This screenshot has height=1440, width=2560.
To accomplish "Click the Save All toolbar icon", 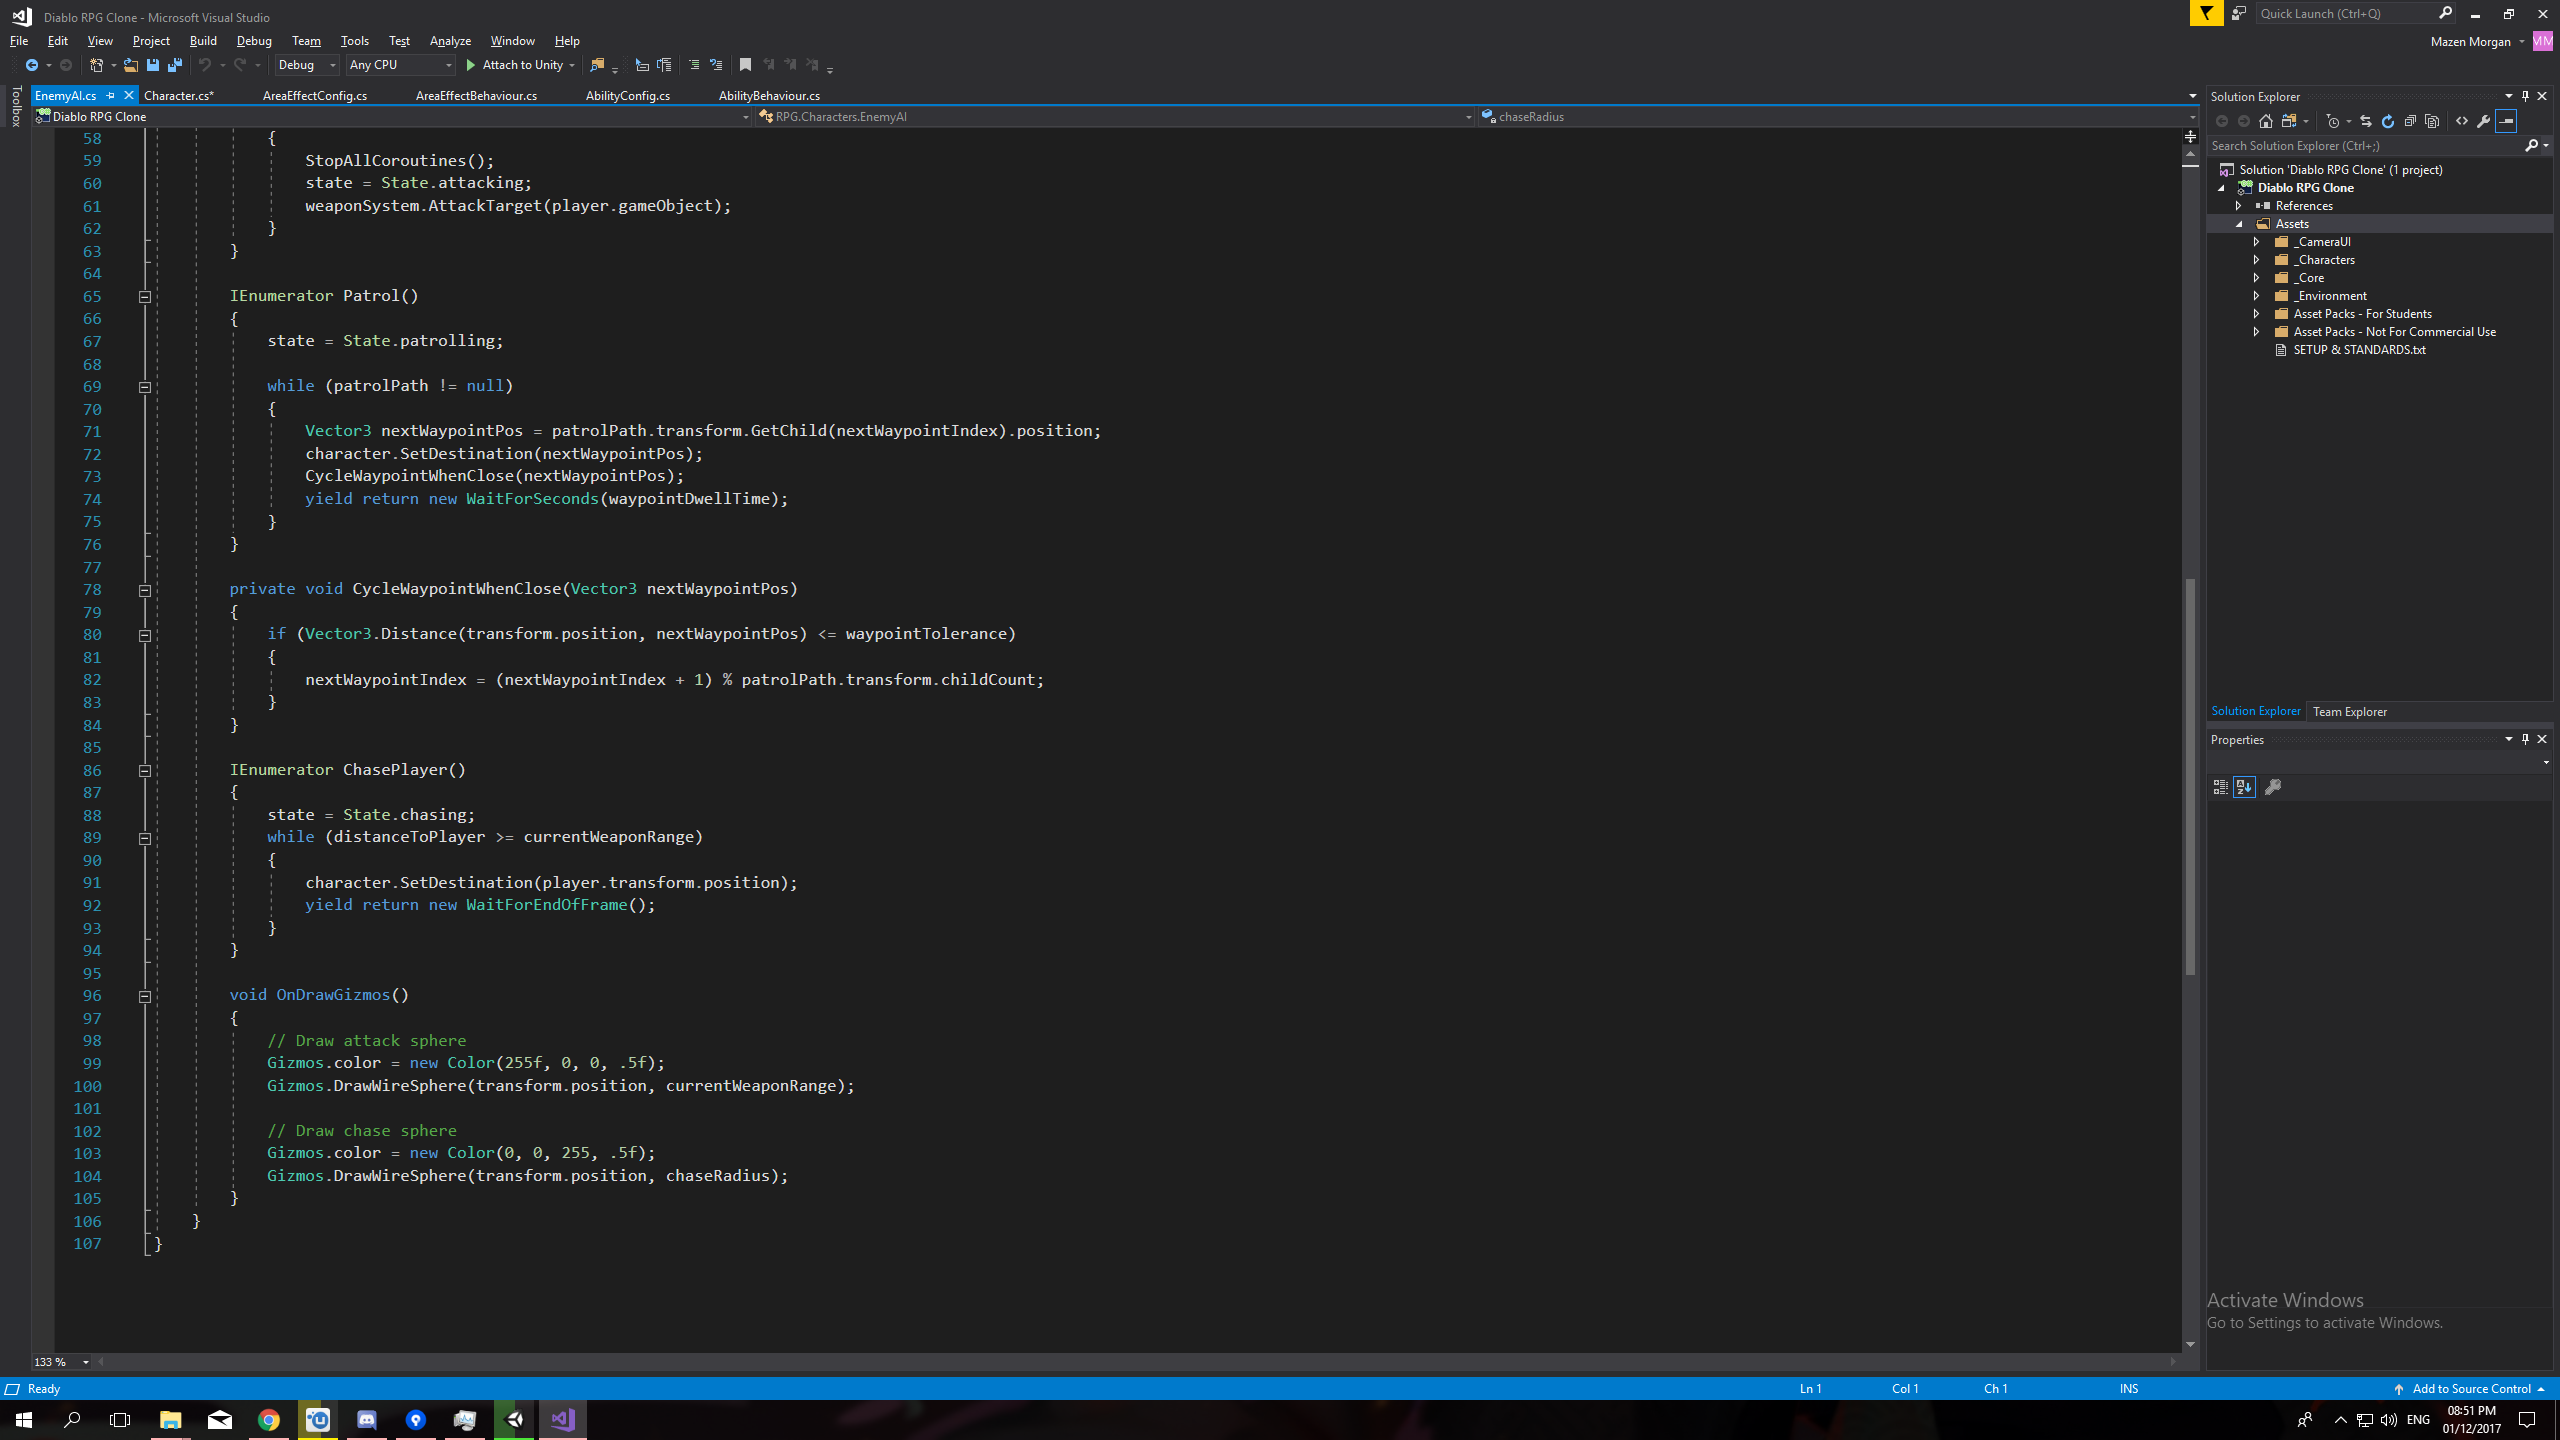I will pyautogui.click(x=175, y=65).
